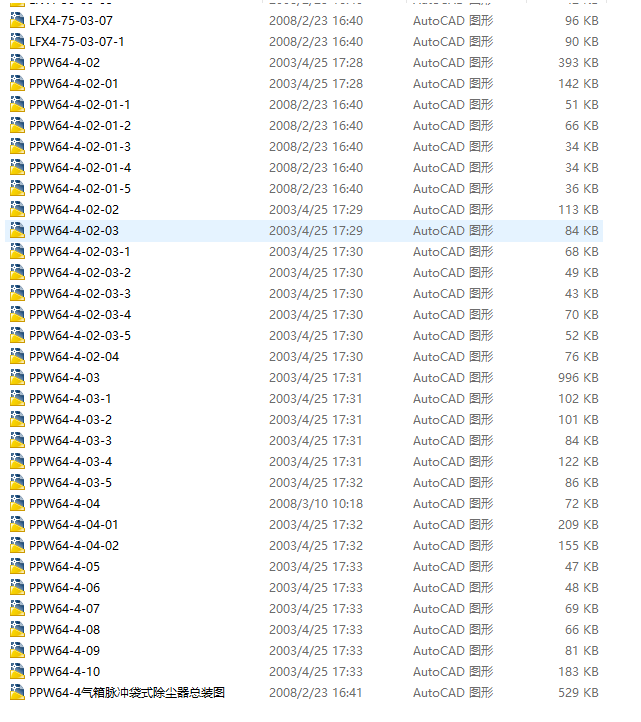Click the 113 KB size cell
Image resolution: width=641 pixels, height=722 pixels.
pos(578,210)
